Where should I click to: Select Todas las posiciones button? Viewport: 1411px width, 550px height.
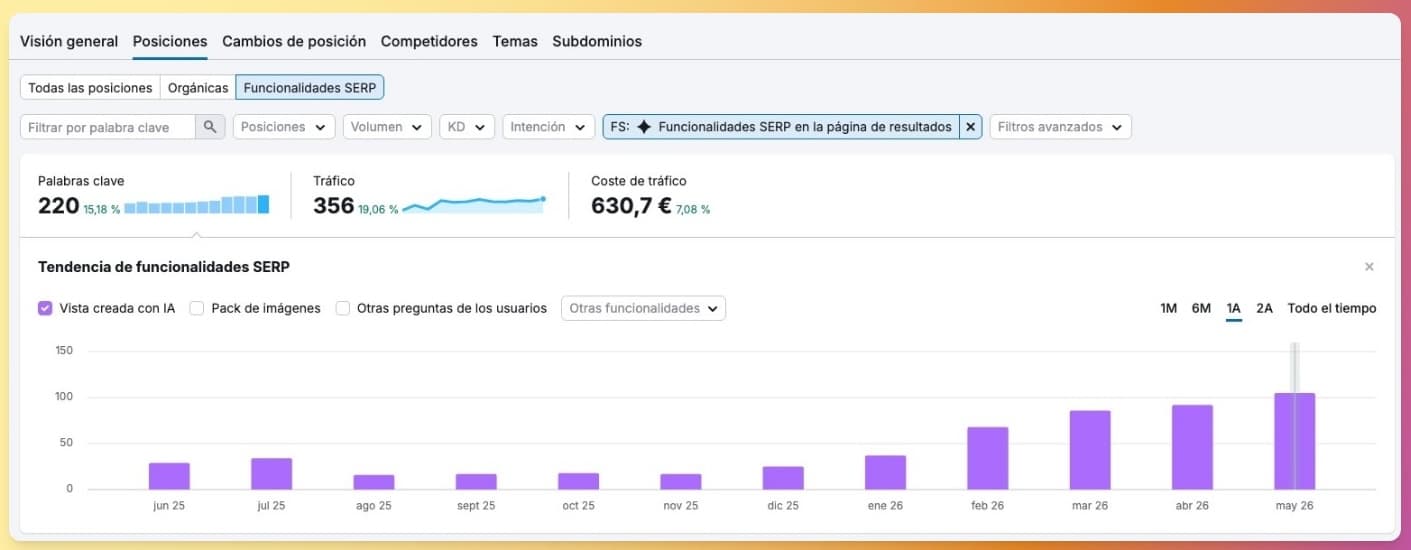click(90, 88)
